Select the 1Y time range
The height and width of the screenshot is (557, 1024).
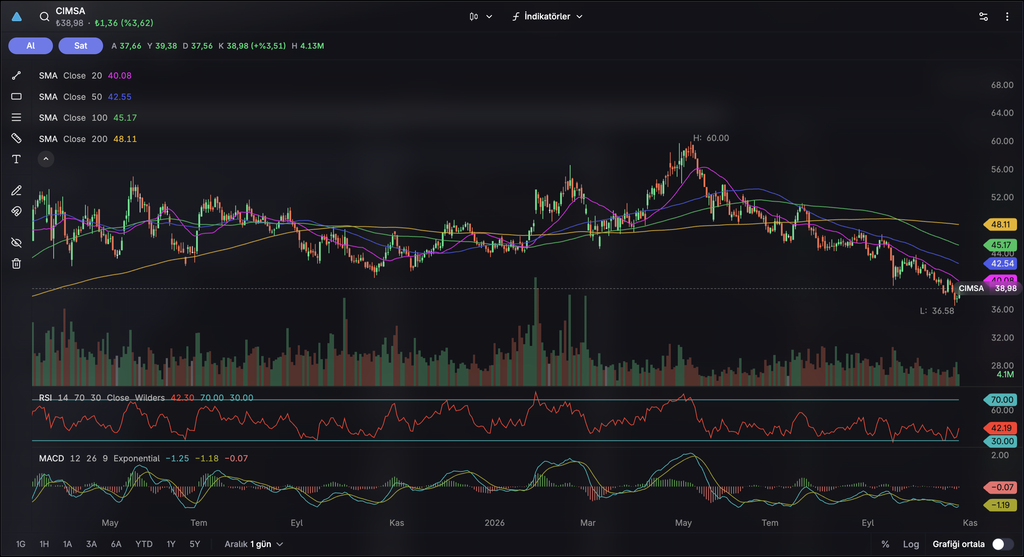coord(171,544)
